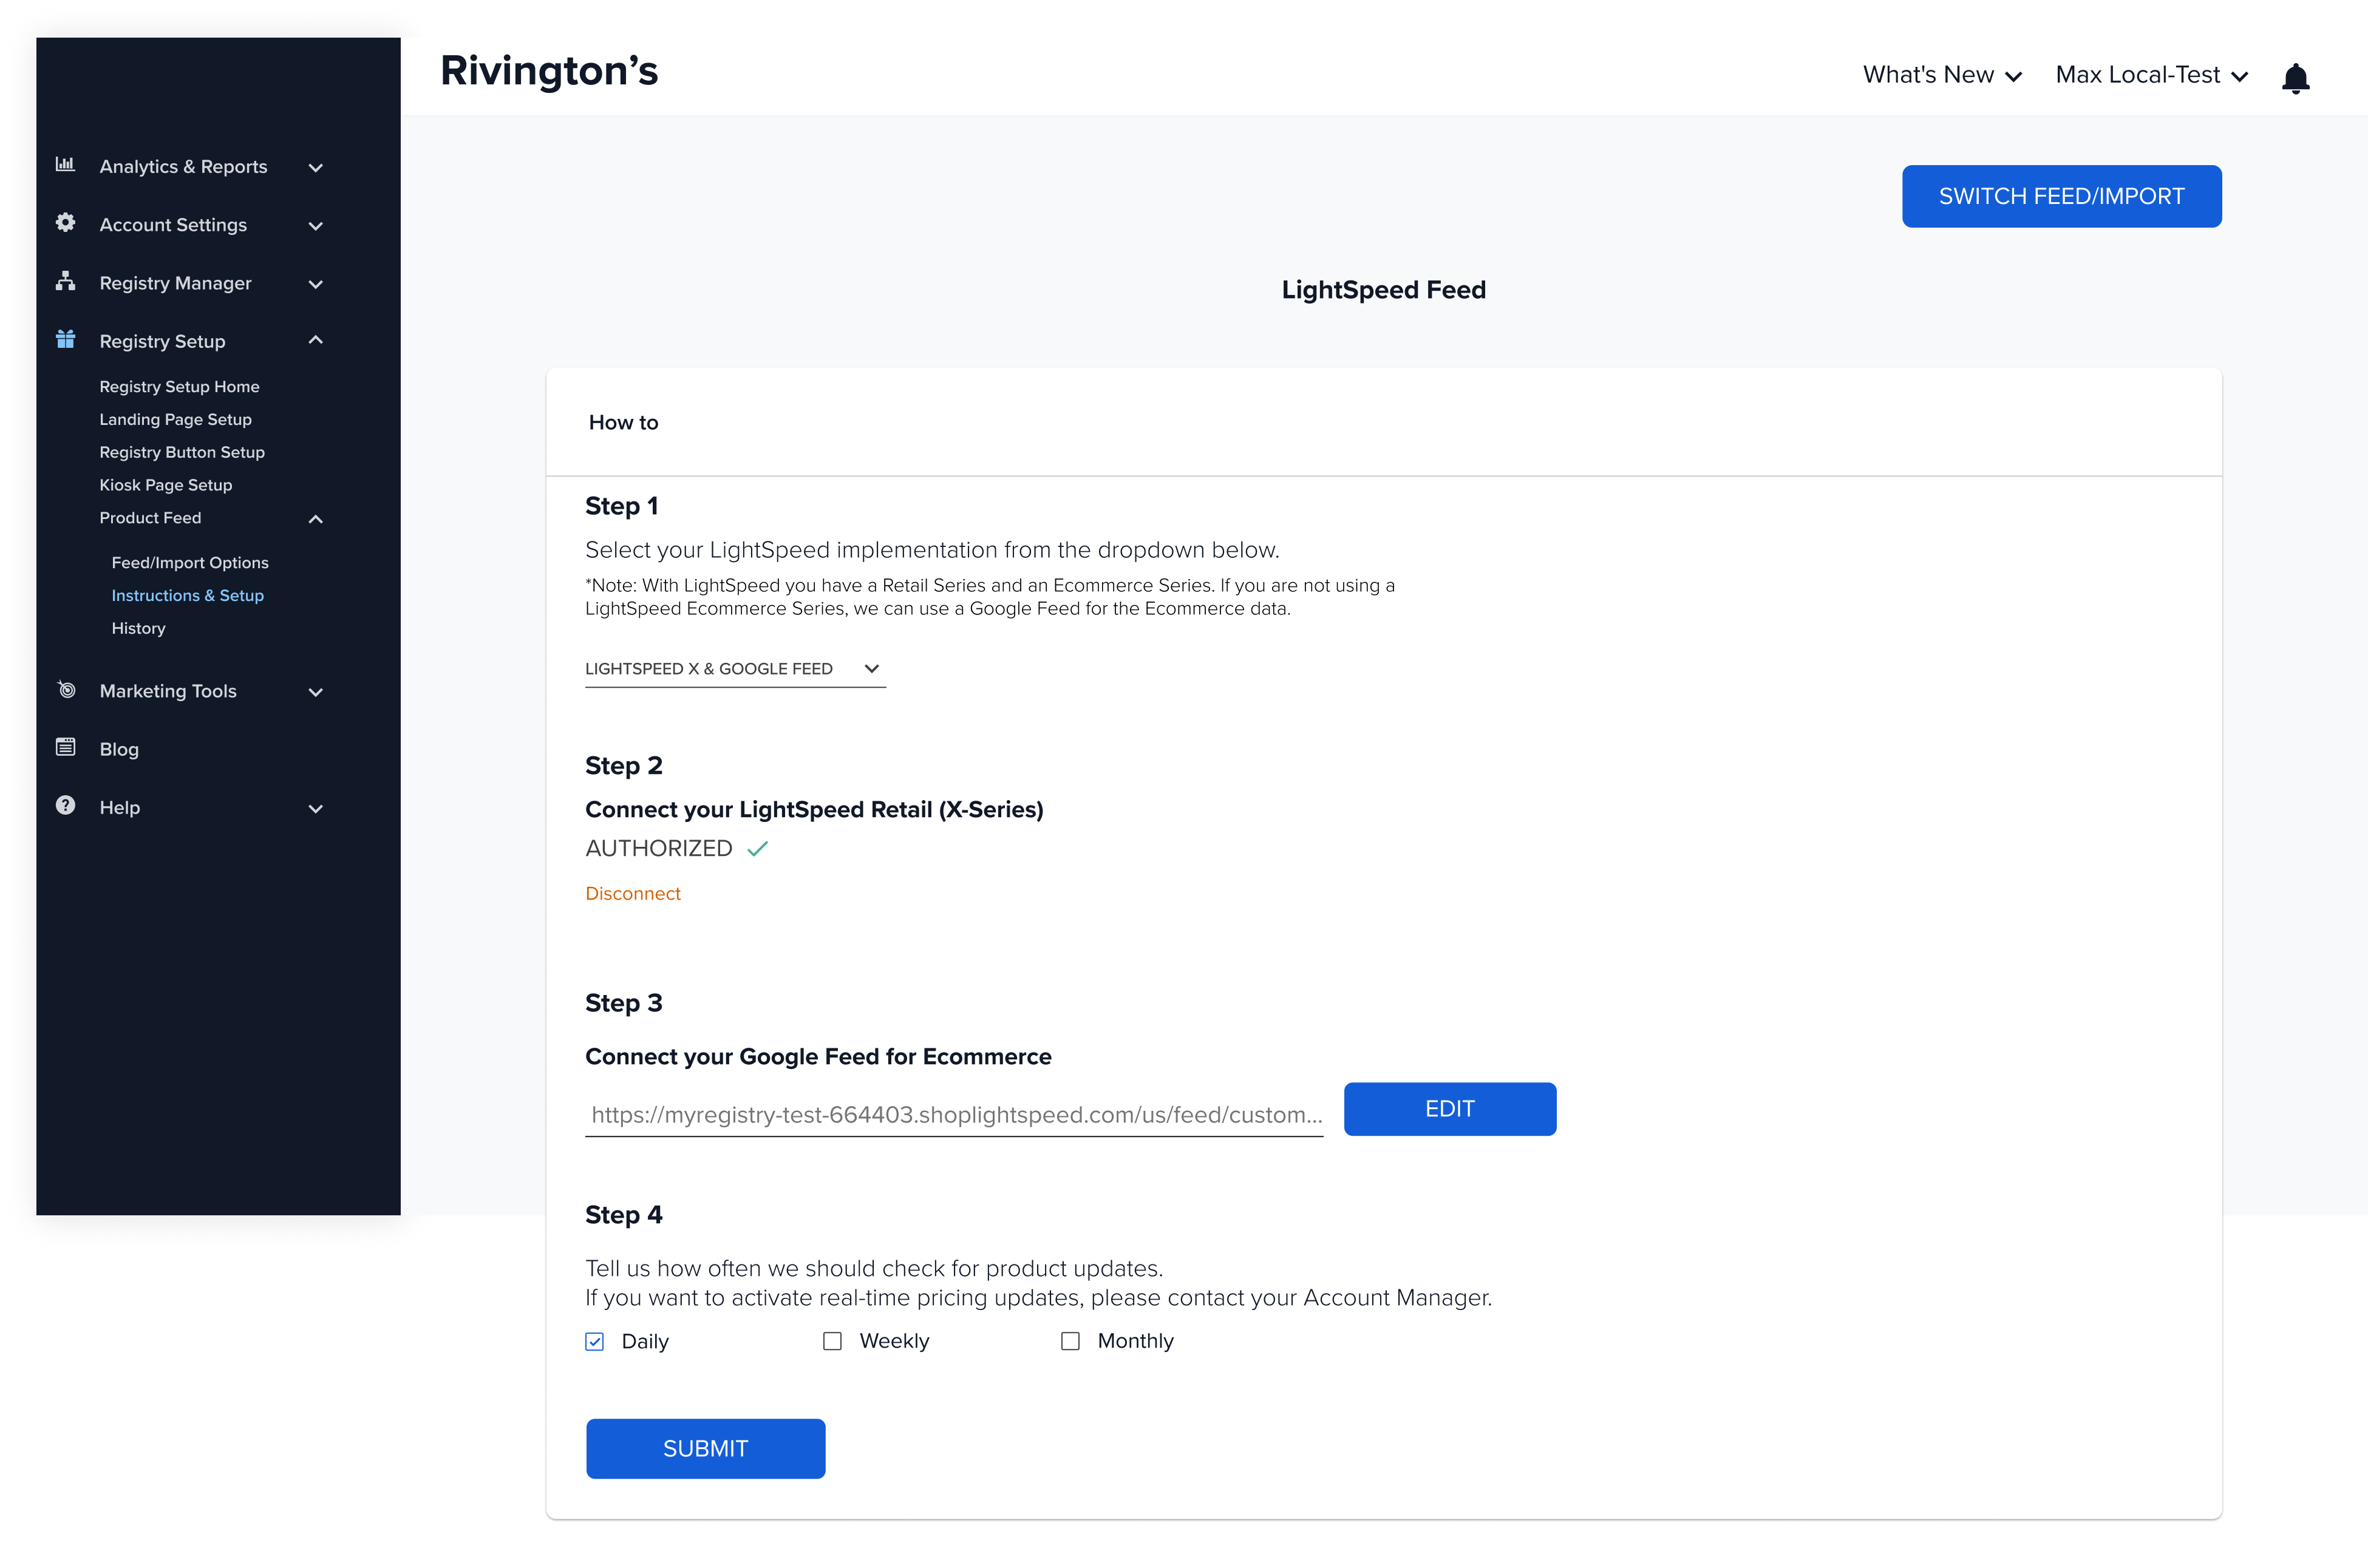Open Max Local-Test account menu
Viewport: 2368px width, 1568px height.
tap(2151, 75)
